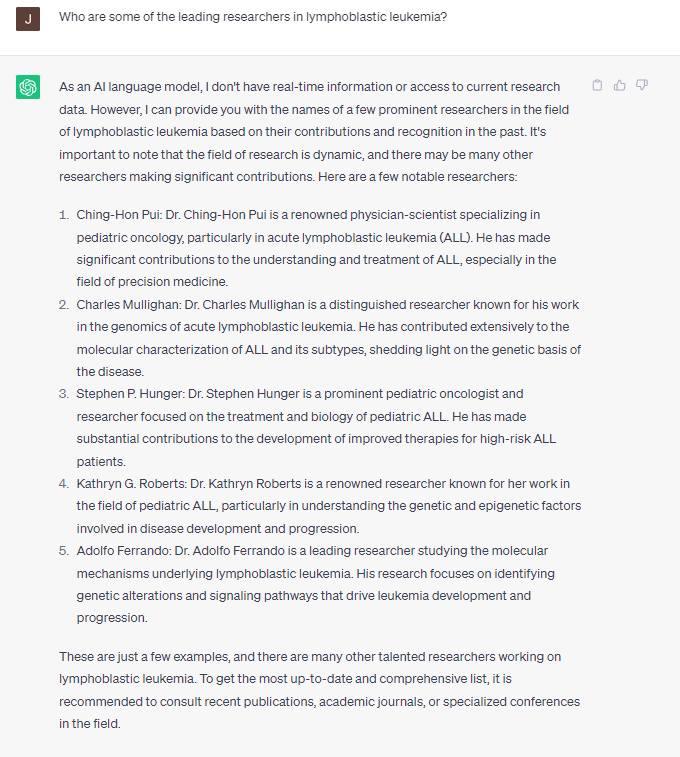Click list number 4 marker
Screen dimensions: 680x757
pos(64,484)
